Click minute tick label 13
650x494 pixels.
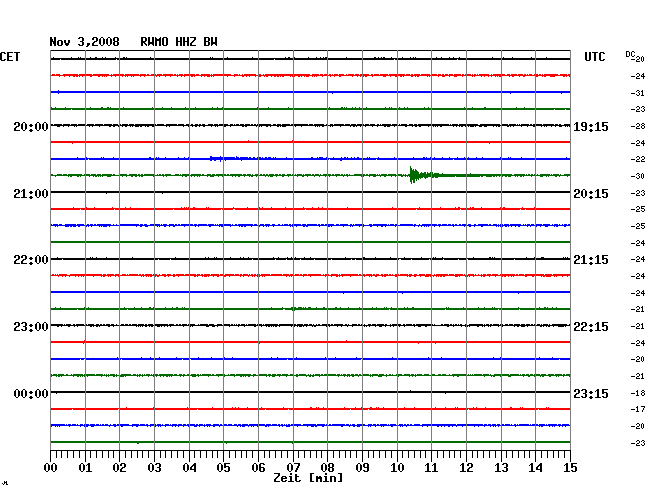pos(501,467)
